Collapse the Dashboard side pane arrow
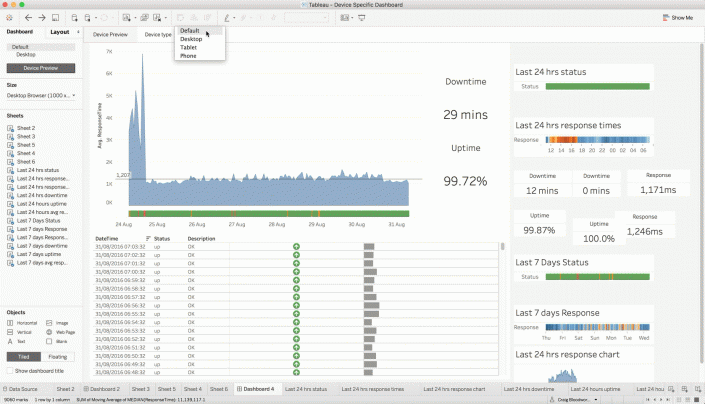The width and height of the screenshot is (705, 404). [78, 32]
